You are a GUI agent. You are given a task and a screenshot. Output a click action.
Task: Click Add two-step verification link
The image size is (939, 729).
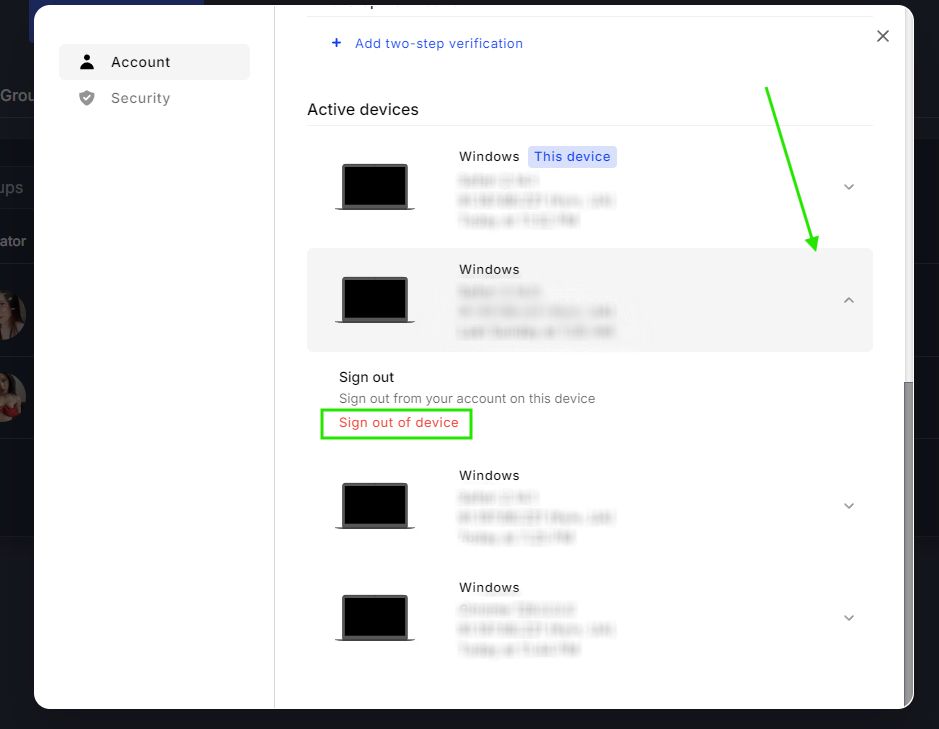pos(438,44)
